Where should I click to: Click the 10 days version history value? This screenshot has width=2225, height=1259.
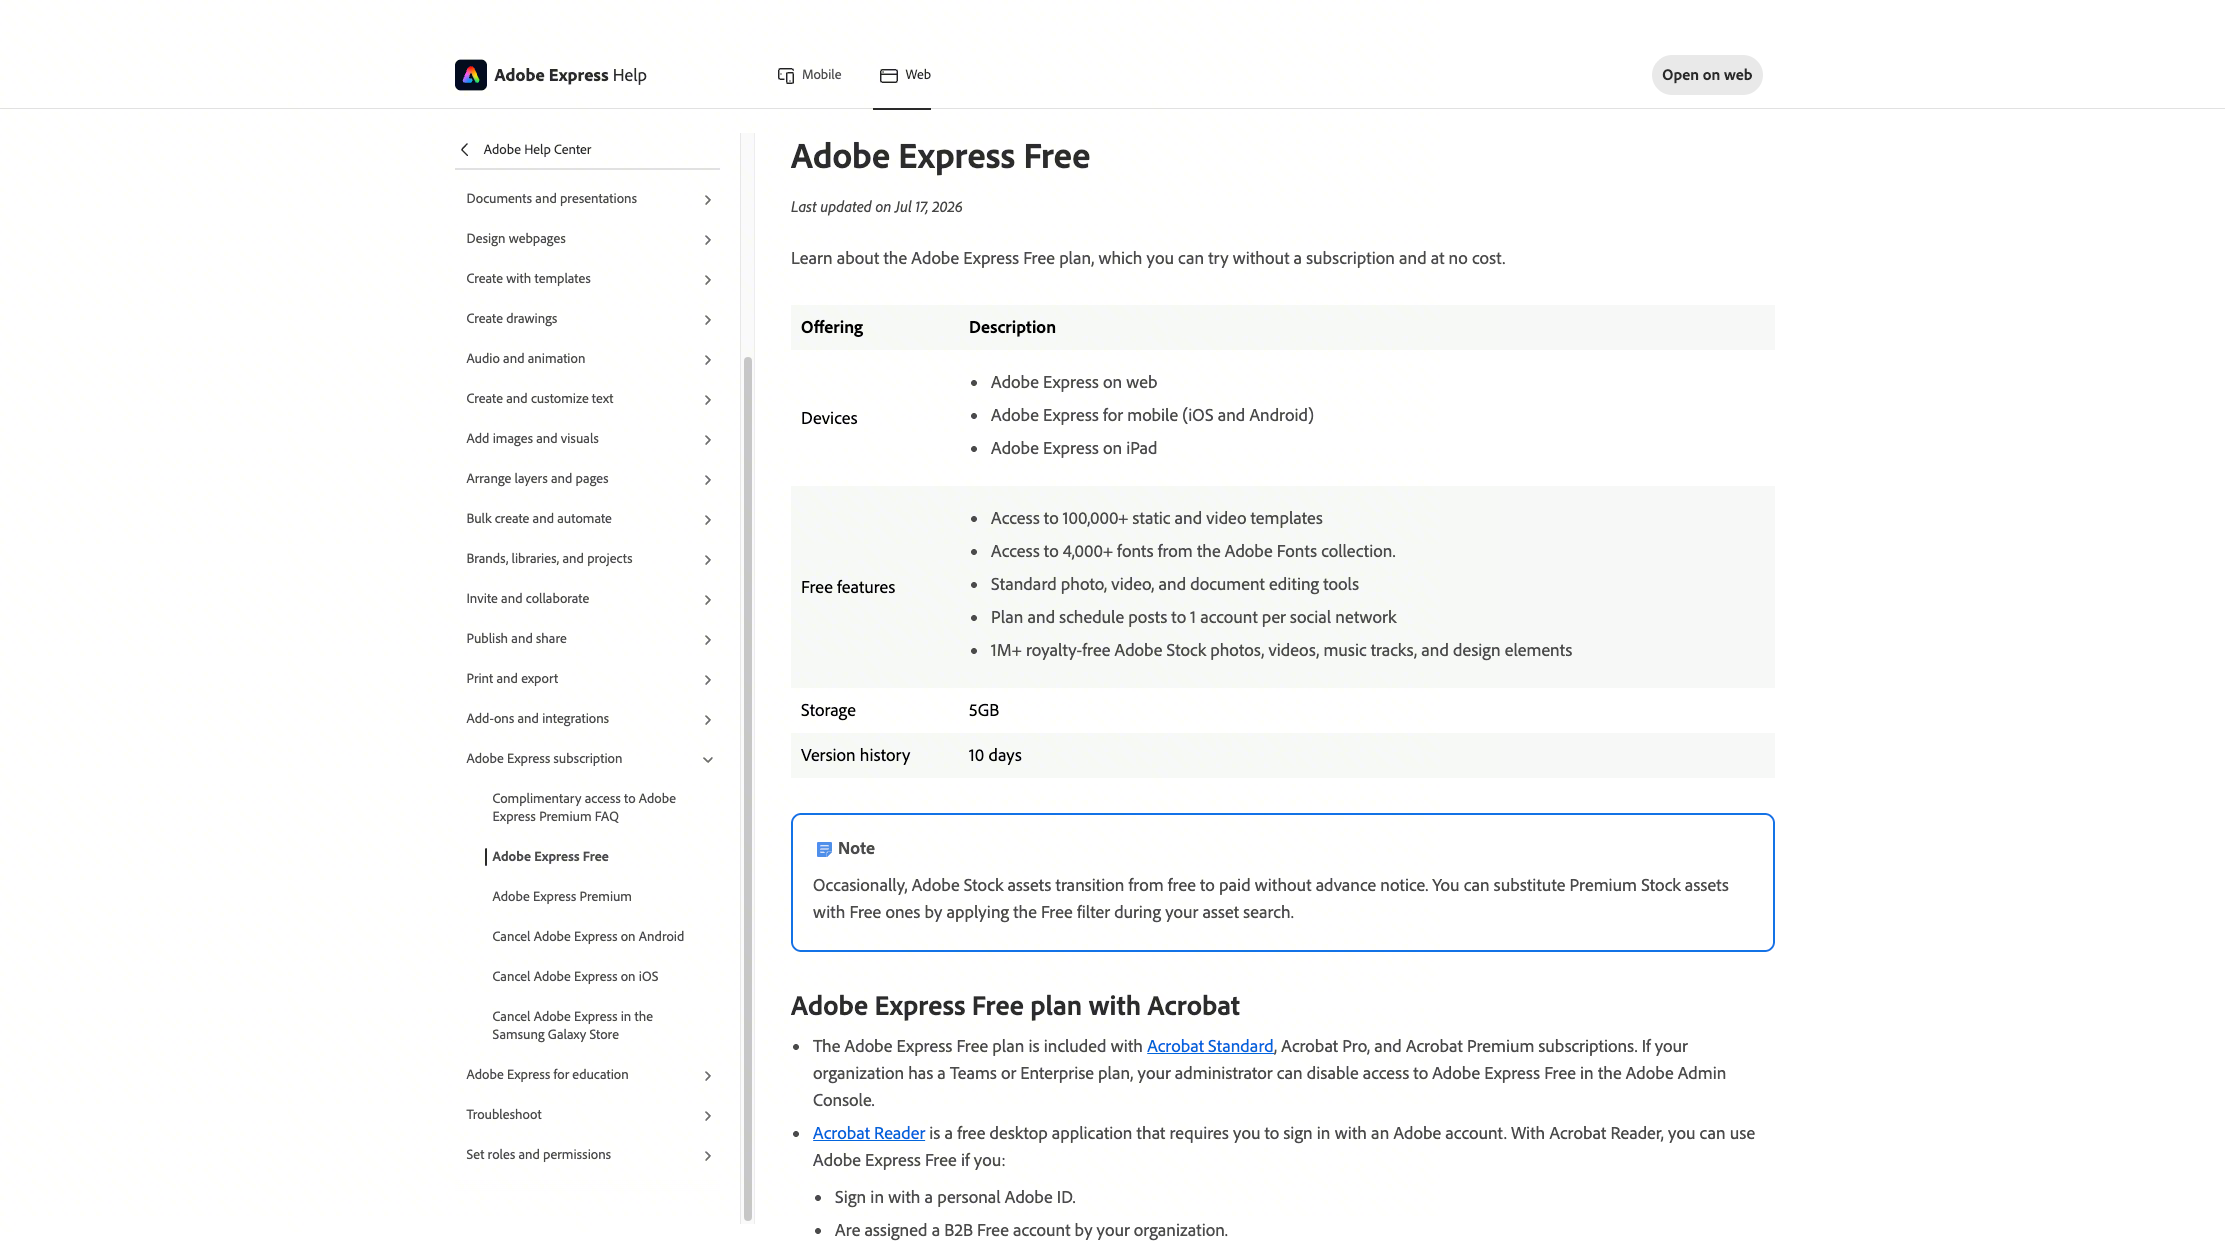pyautogui.click(x=995, y=756)
